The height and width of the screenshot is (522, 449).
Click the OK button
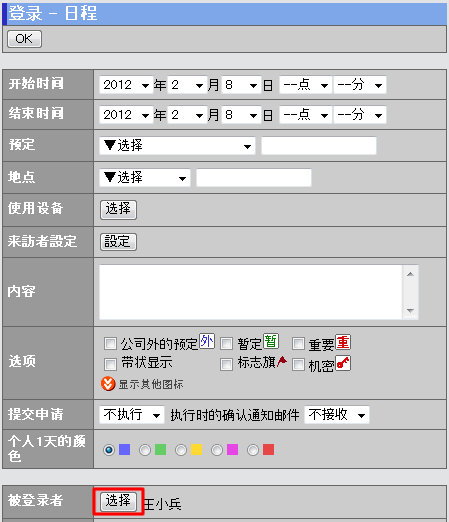24,39
